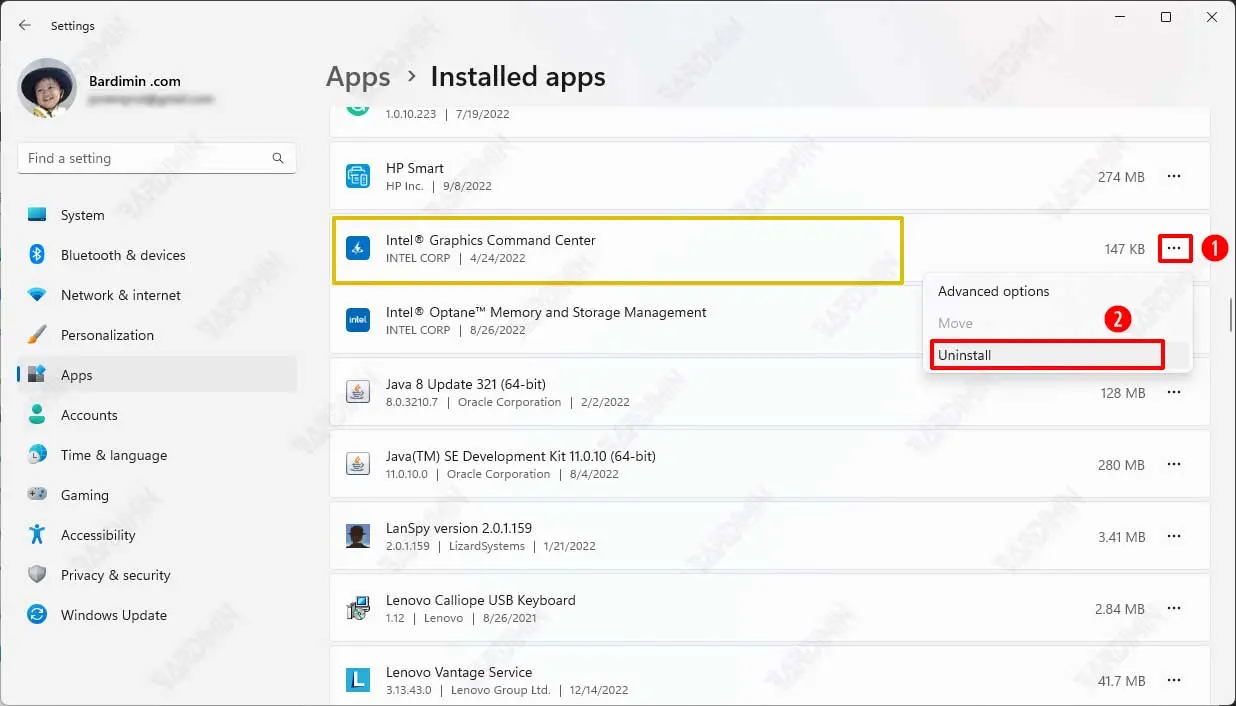The height and width of the screenshot is (706, 1236).
Task: Click the Intel Optane Memory app icon
Action: [x=357, y=320]
